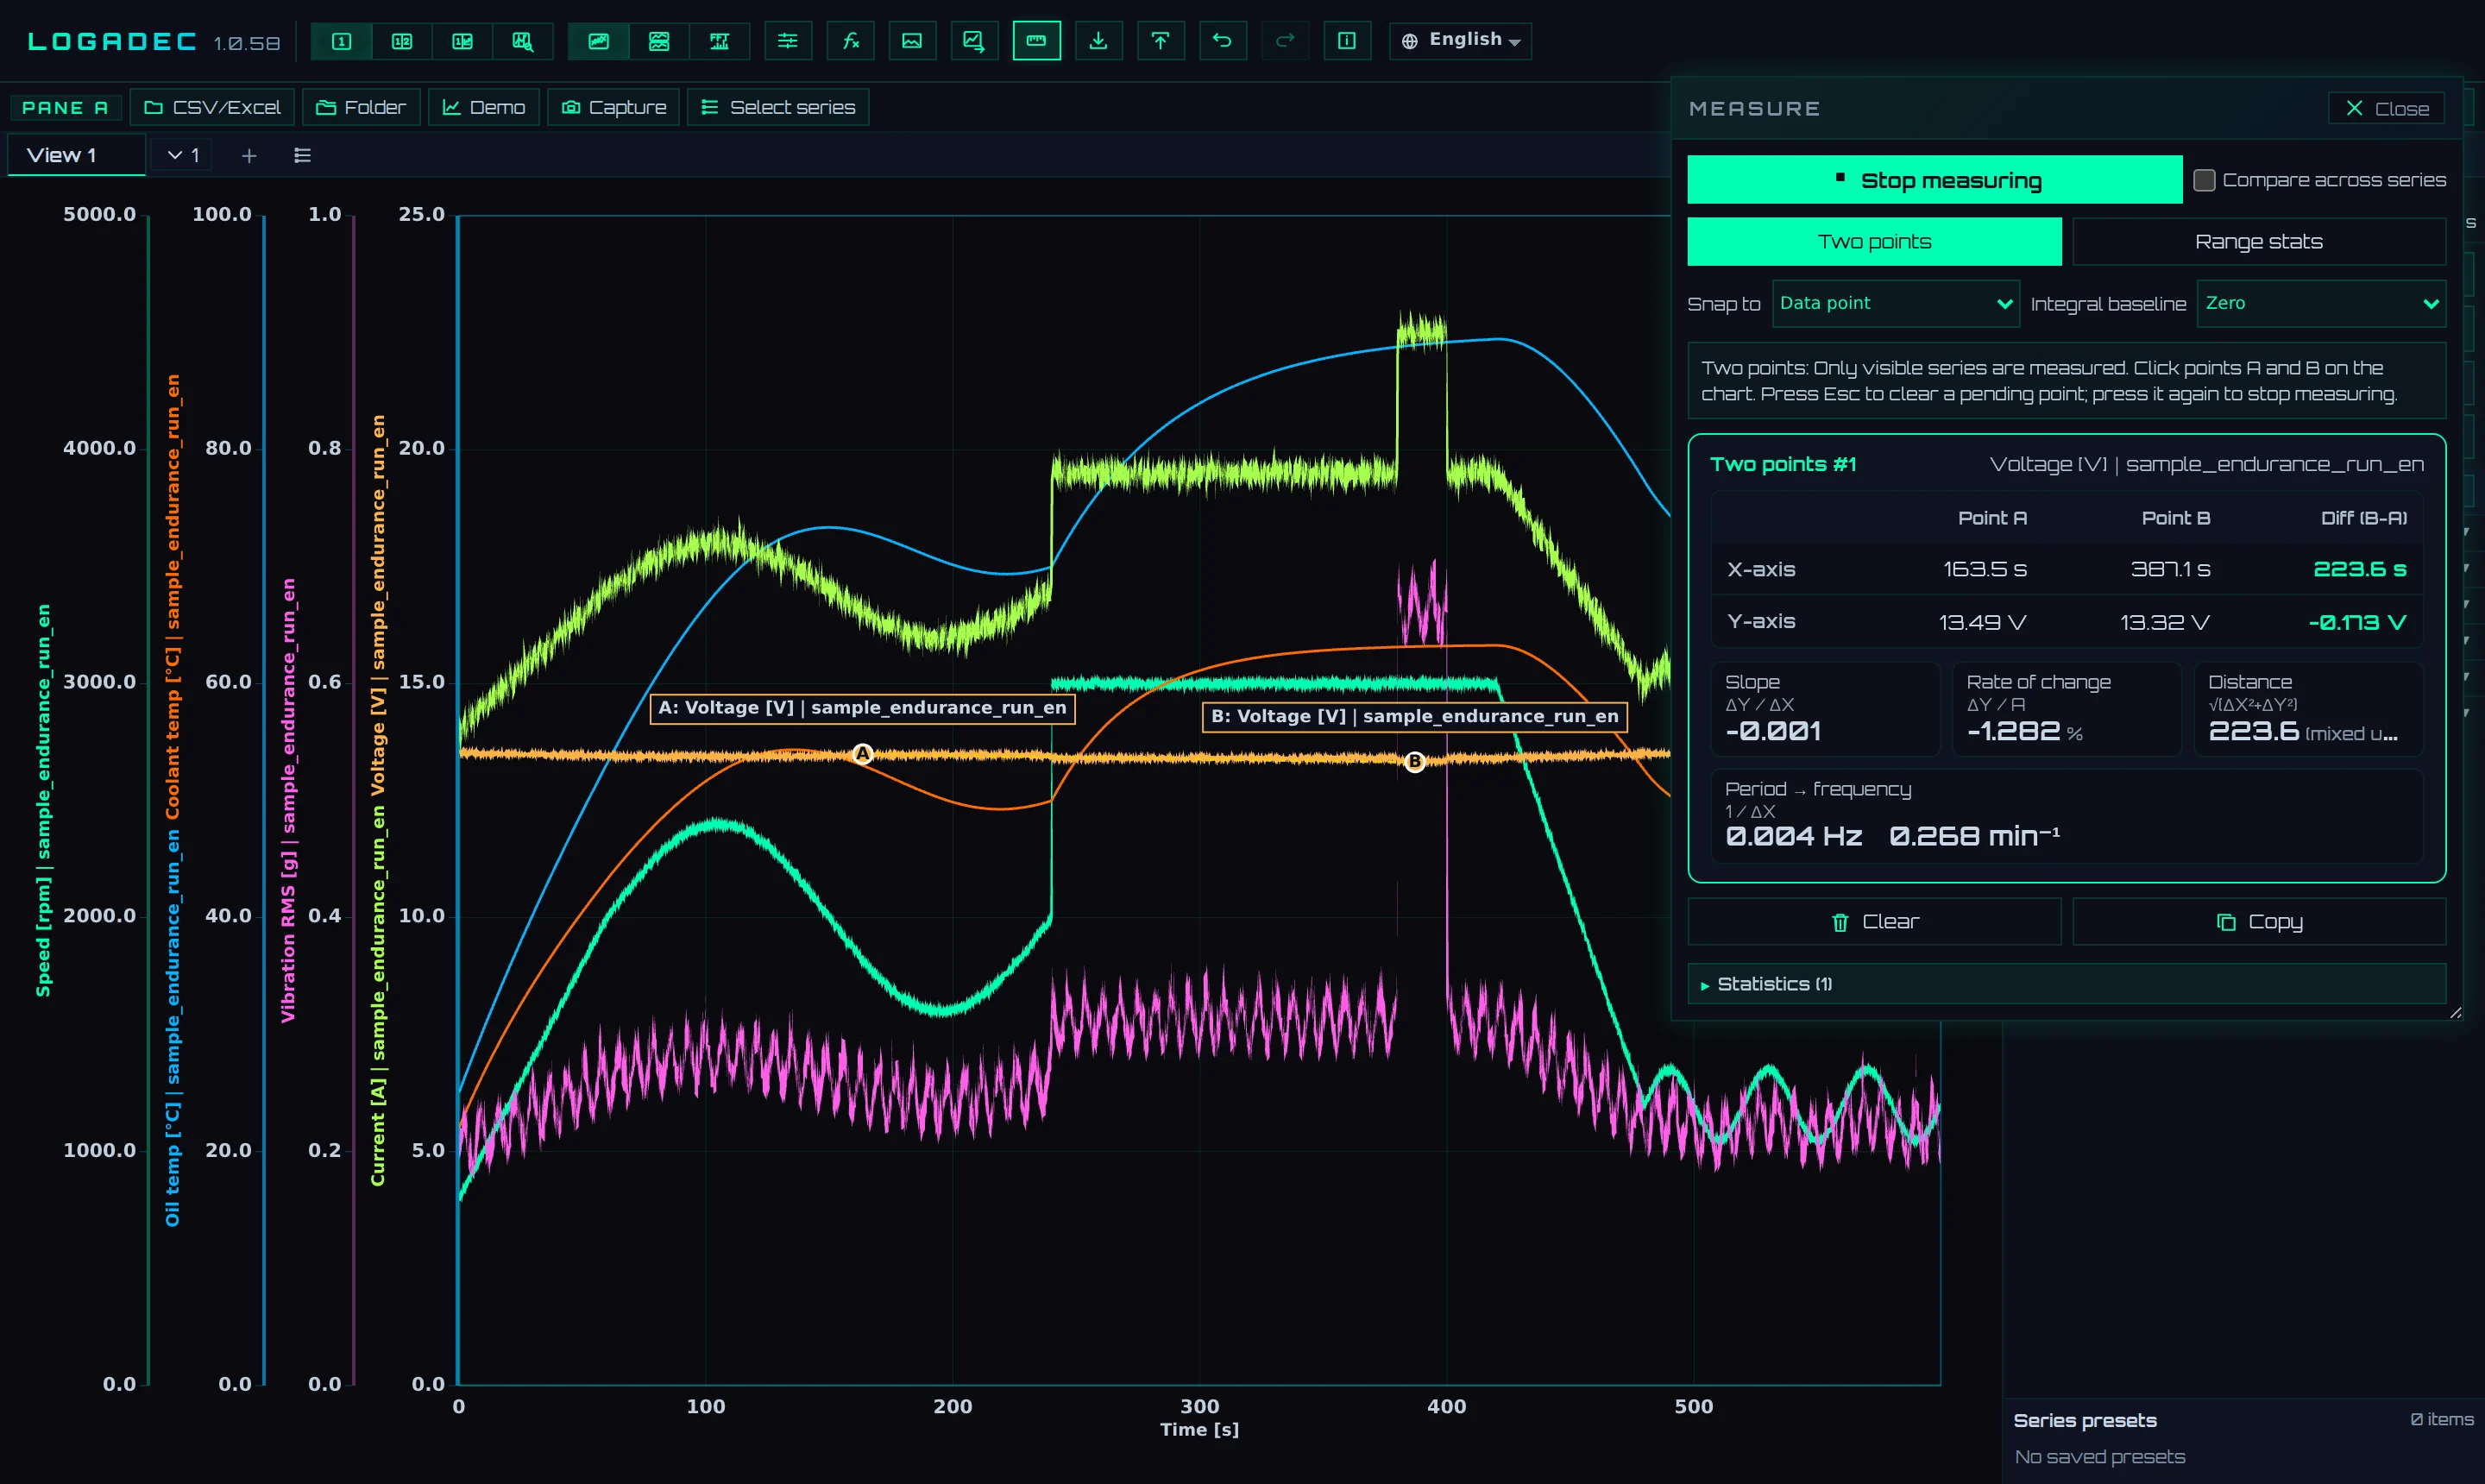Copy the measurement results
2485x1484 pixels.
pos(2259,922)
